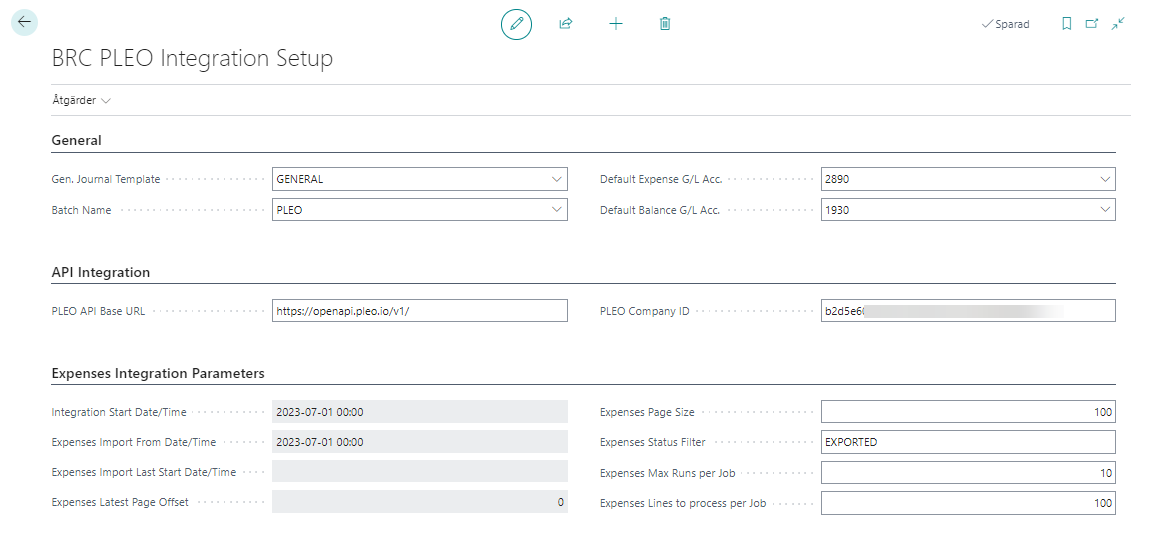Open page in new window icon
1149x536 pixels.
[1092, 24]
